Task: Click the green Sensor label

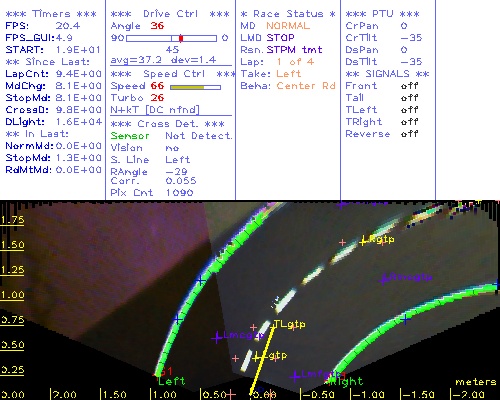Action: 130,136
